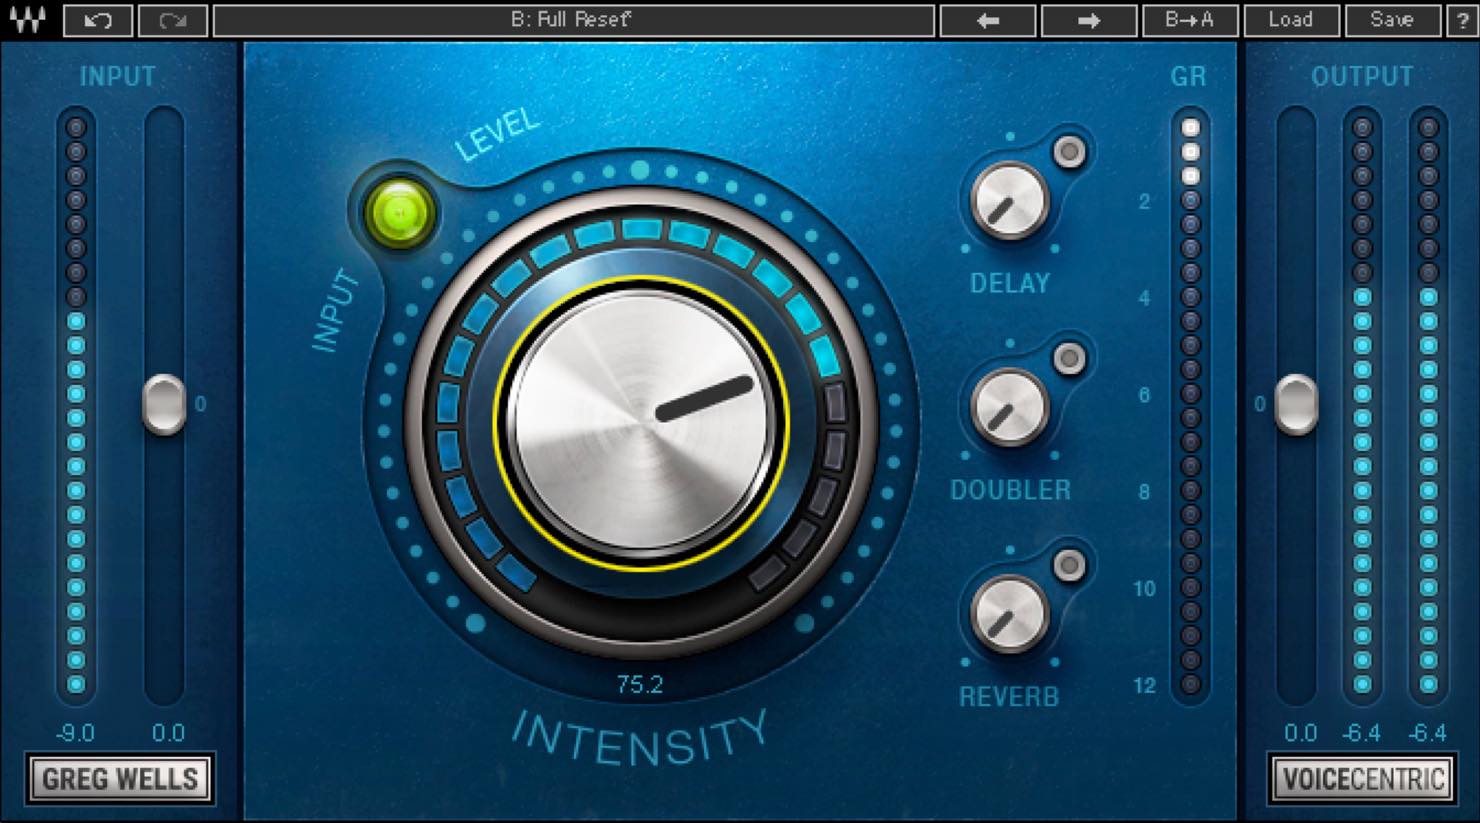
Task: Click the GR gain reduction meter
Action: pyautogui.click(x=1190, y=406)
